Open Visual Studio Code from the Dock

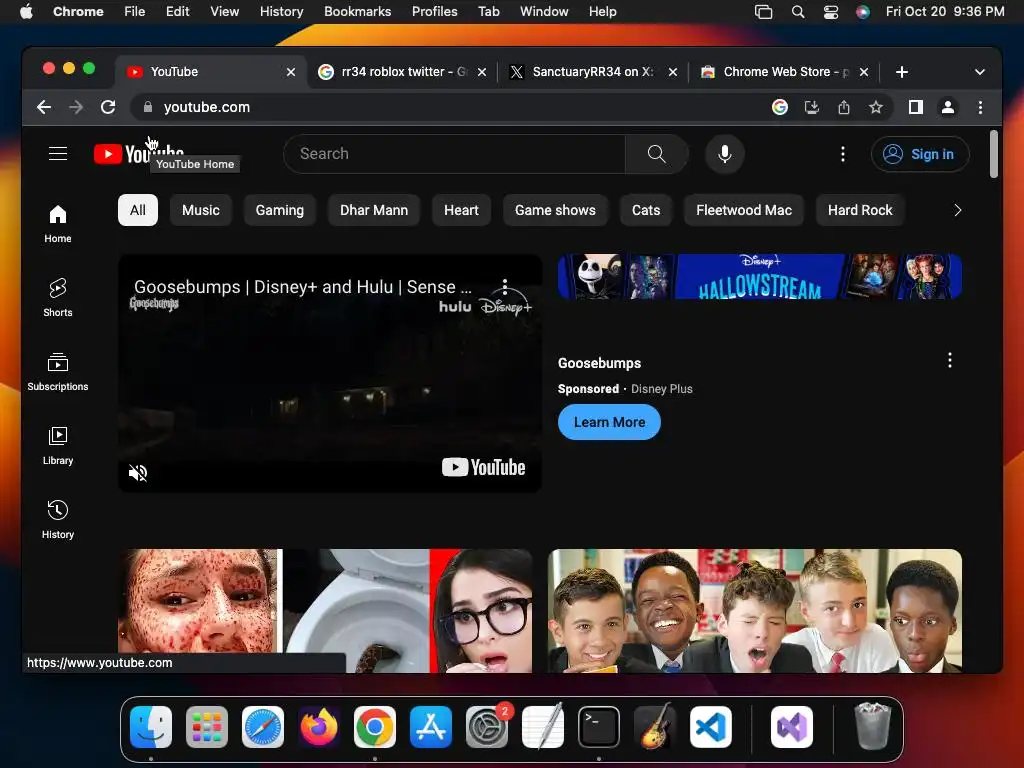coord(711,727)
